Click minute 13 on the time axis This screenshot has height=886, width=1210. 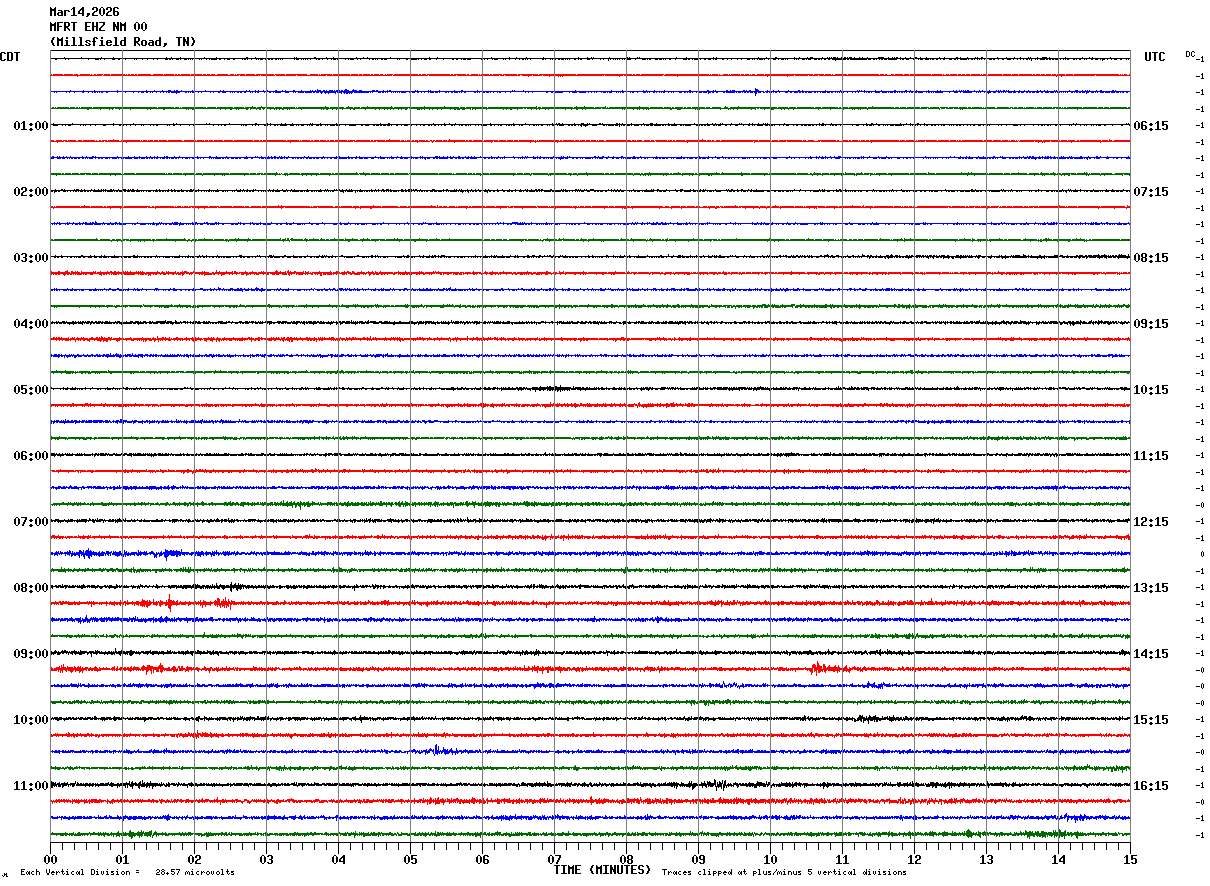click(x=986, y=859)
